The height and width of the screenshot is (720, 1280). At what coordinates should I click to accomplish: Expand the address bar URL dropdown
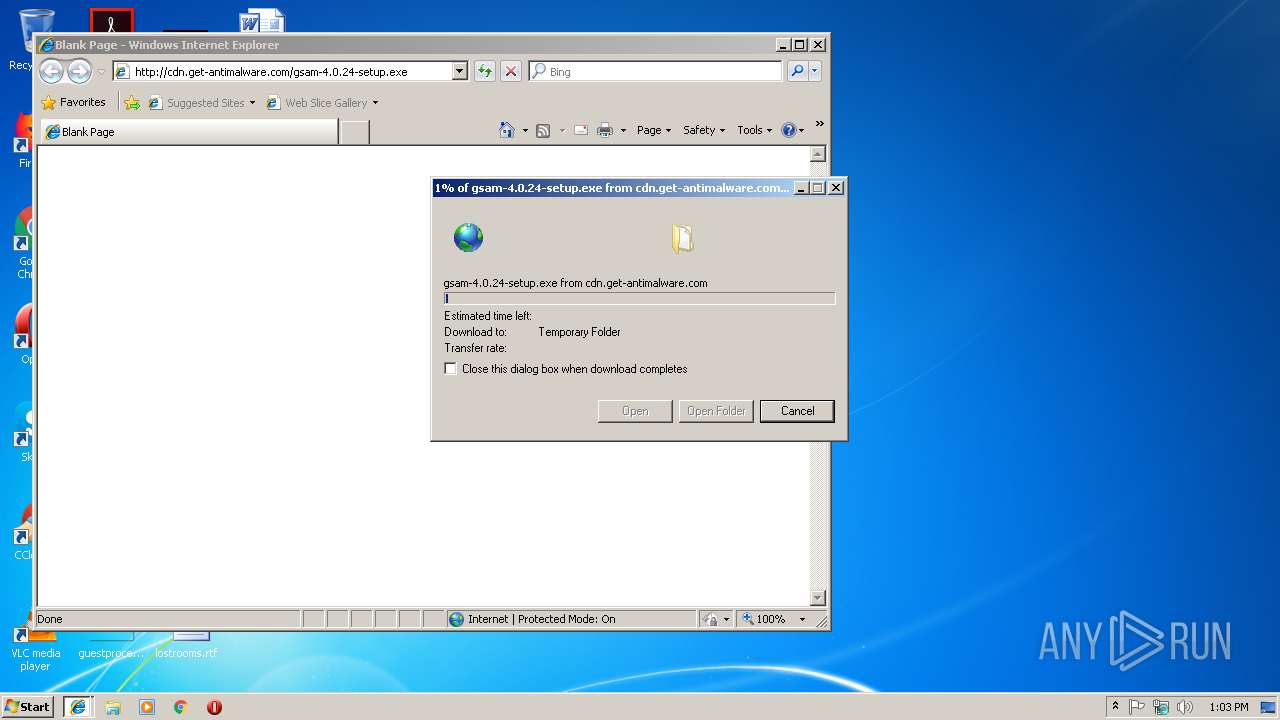[x=460, y=71]
